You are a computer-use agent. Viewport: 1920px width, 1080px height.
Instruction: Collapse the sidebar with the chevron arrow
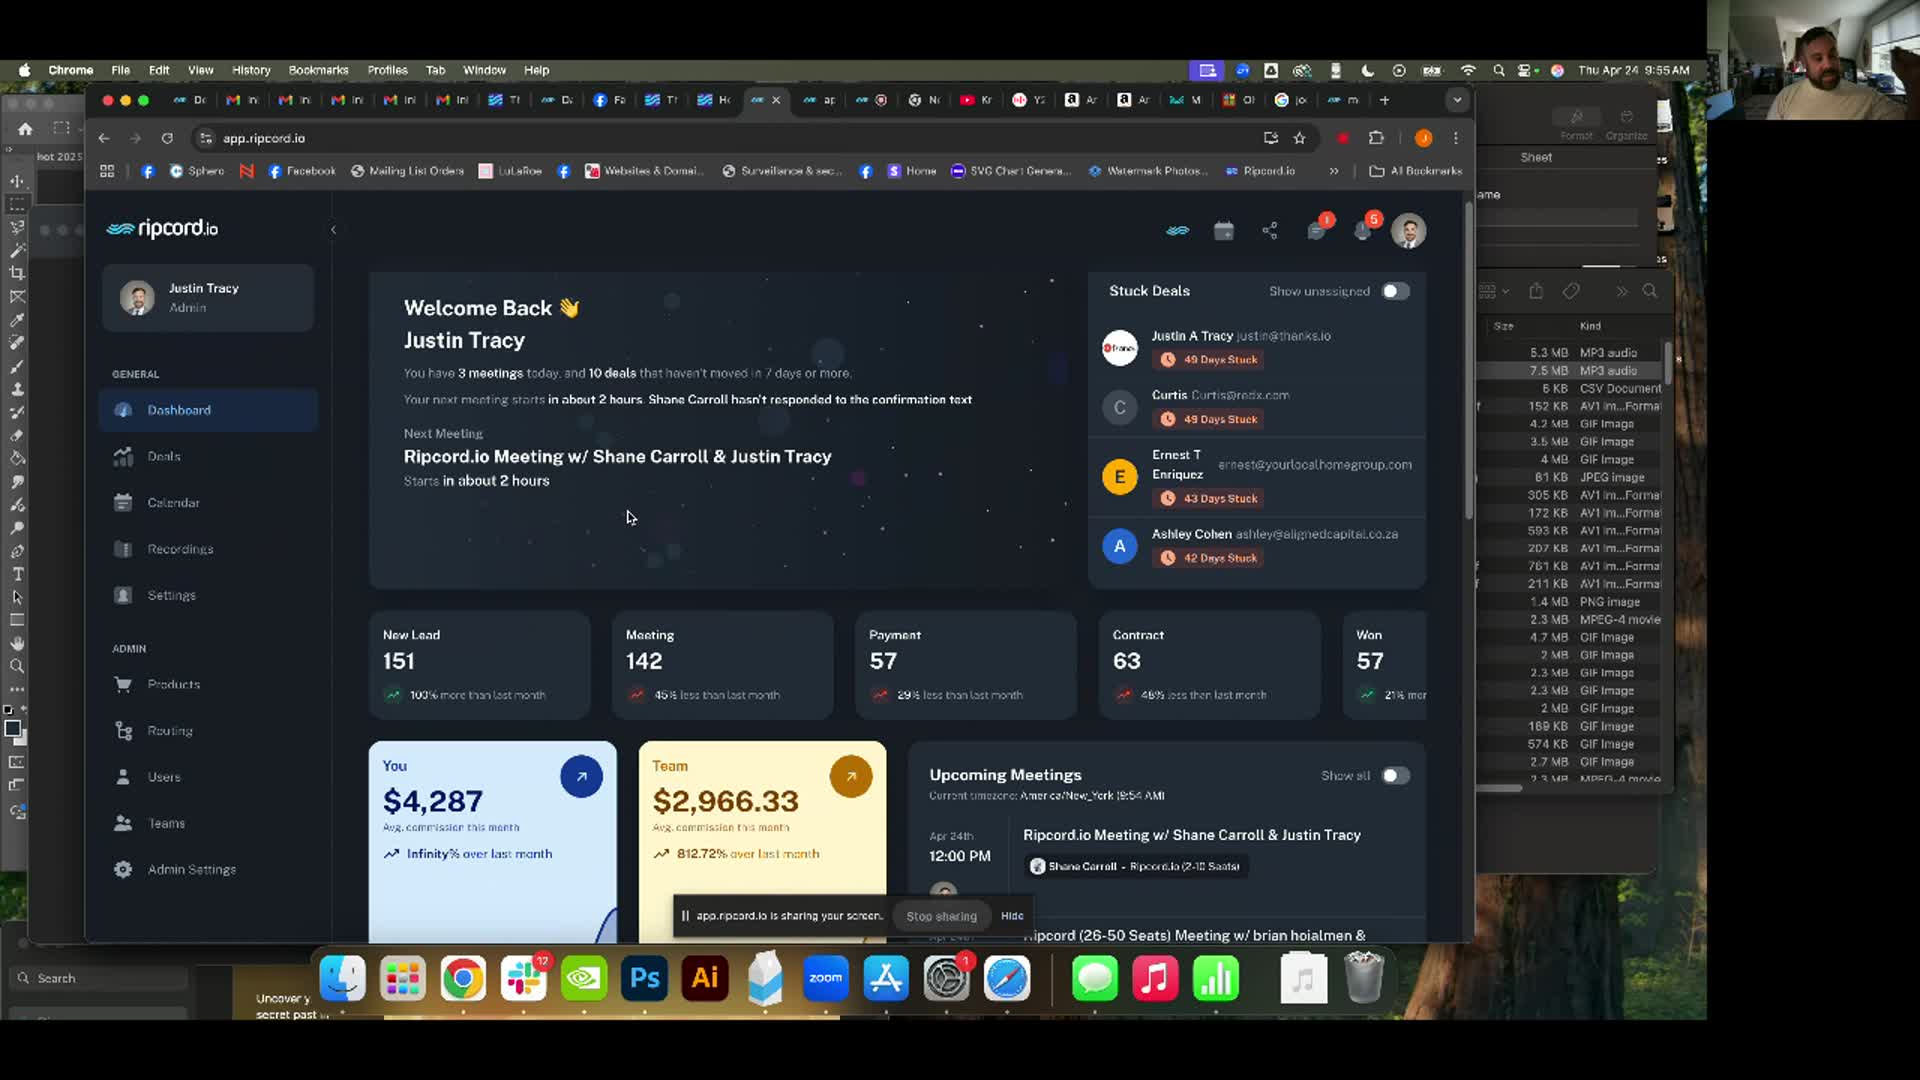(x=333, y=230)
